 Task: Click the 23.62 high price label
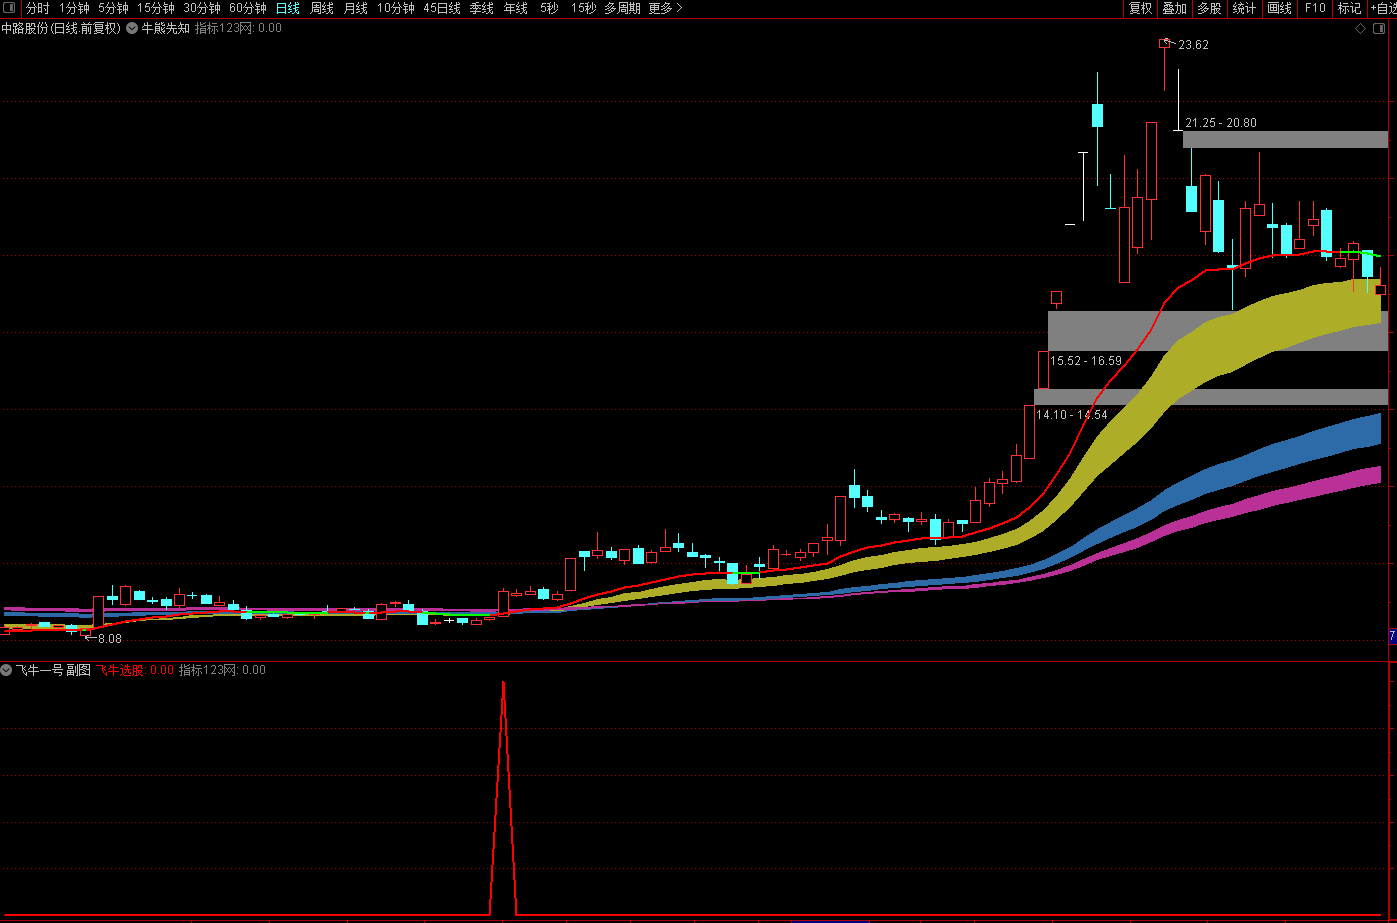pos(1194,45)
